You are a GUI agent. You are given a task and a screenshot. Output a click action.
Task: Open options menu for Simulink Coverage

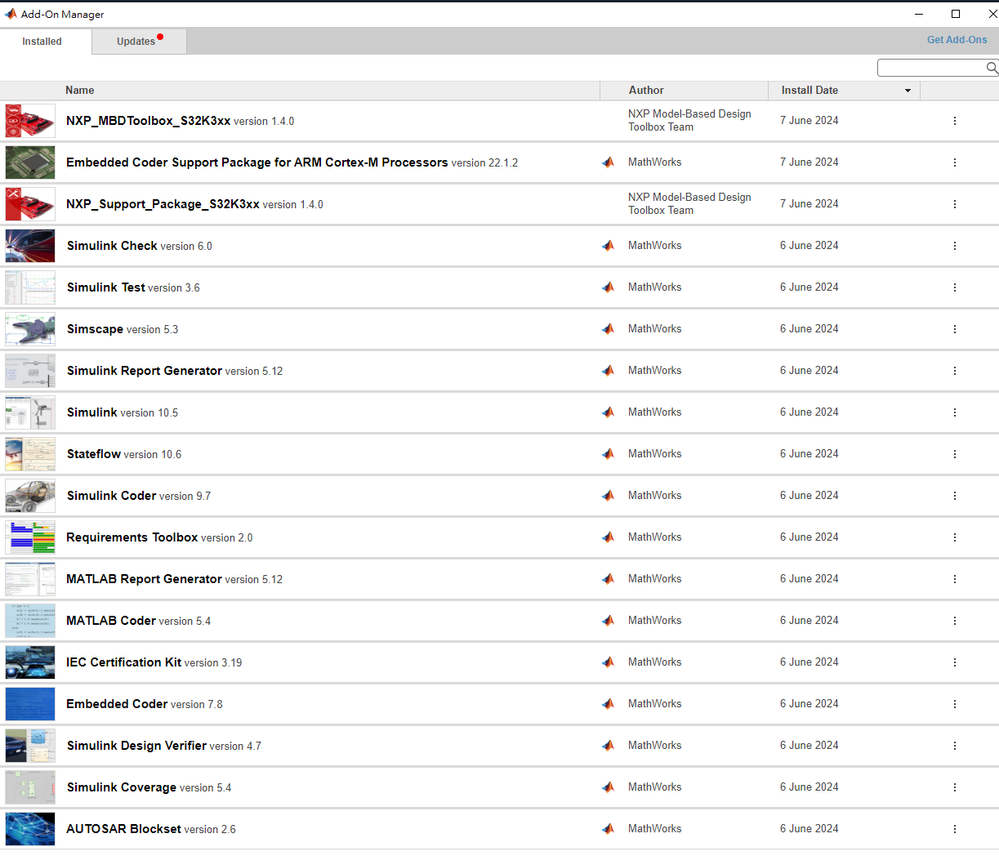pyautogui.click(x=954, y=787)
